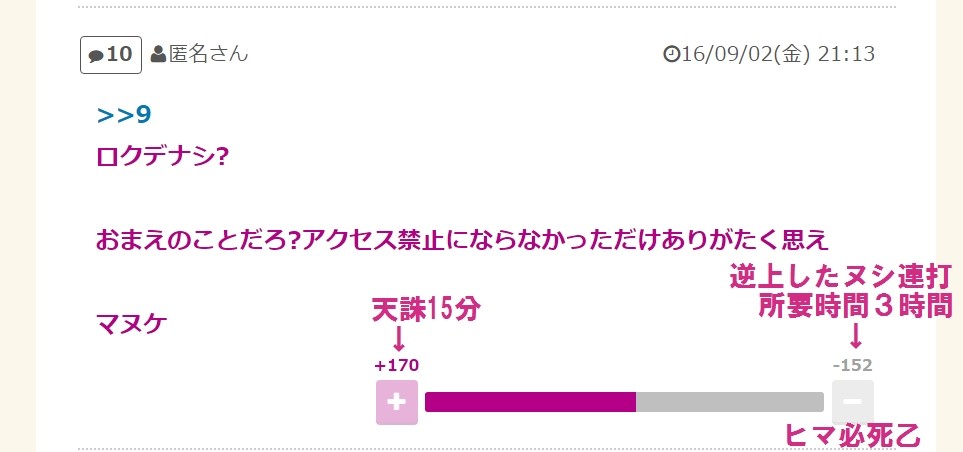963x452 pixels.
Task: Click the 匿名さん username
Action: [208, 54]
